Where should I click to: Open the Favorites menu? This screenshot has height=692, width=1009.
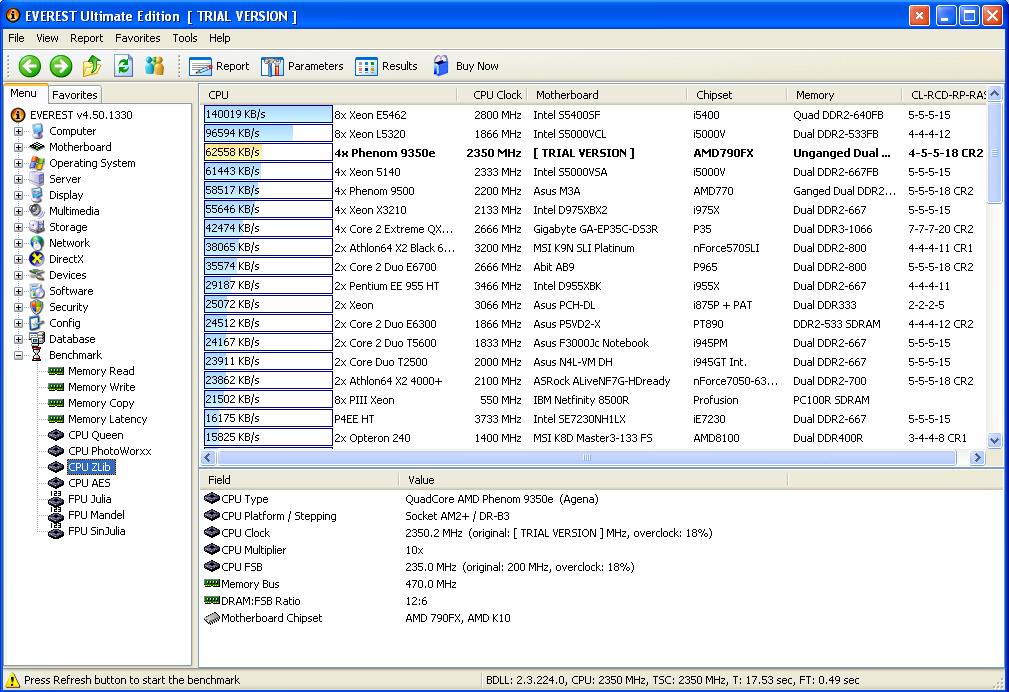(138, 38)
